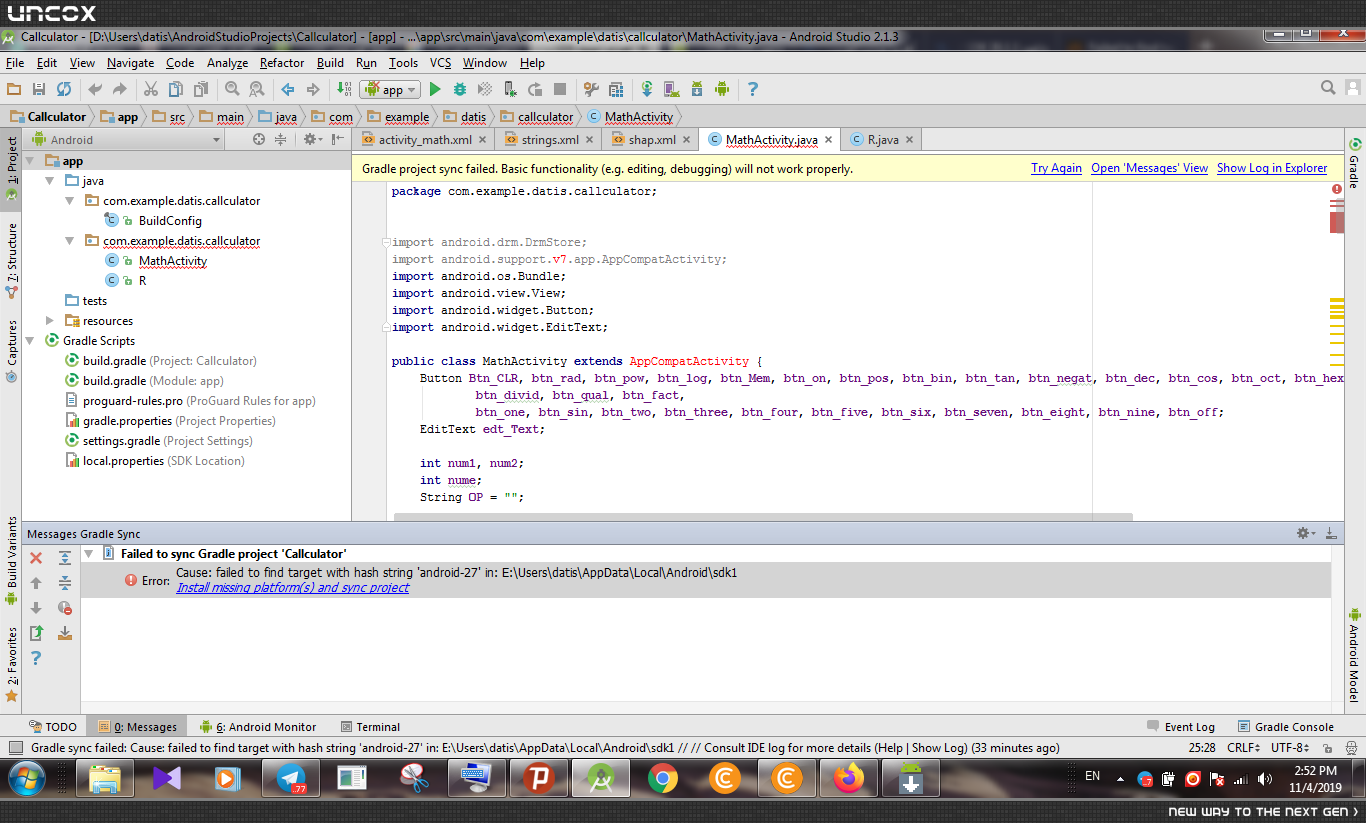Click the Paste clipboard icon
Viewport: 1366px width, 823px height.
point(200,89)
